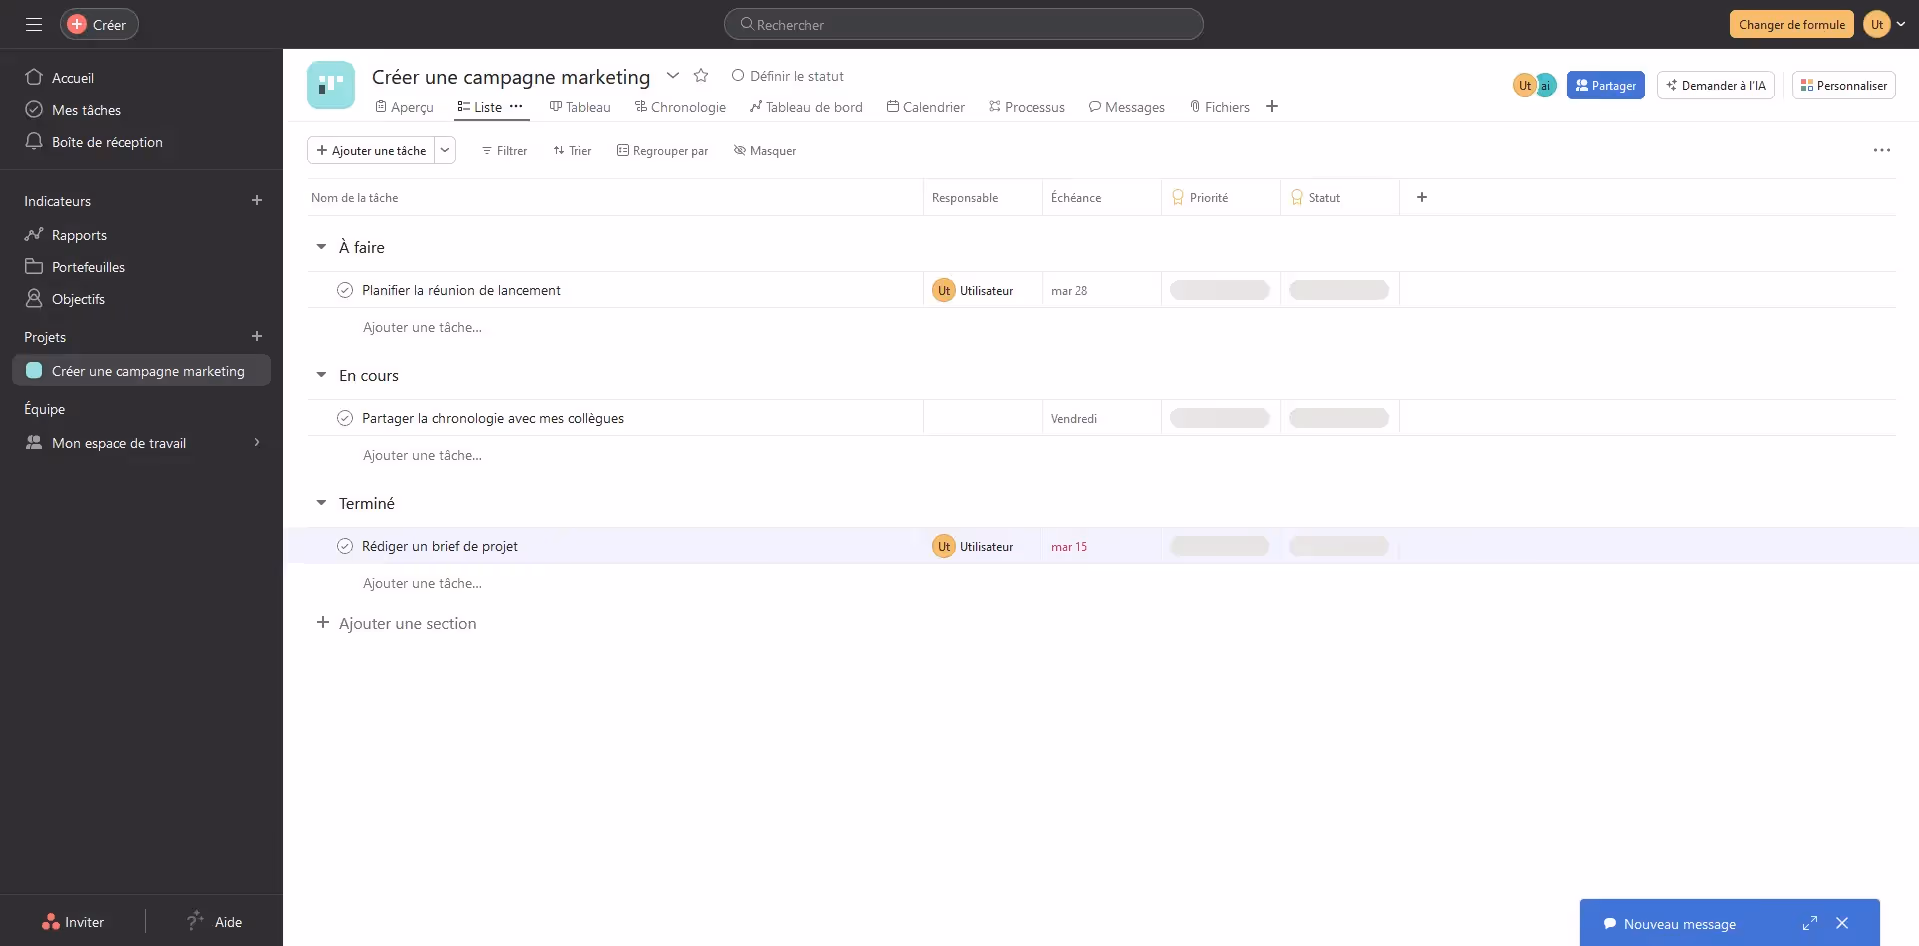
Task: Open dropdown arrow beside Ajouter une tâche
Action: point(445,150)
